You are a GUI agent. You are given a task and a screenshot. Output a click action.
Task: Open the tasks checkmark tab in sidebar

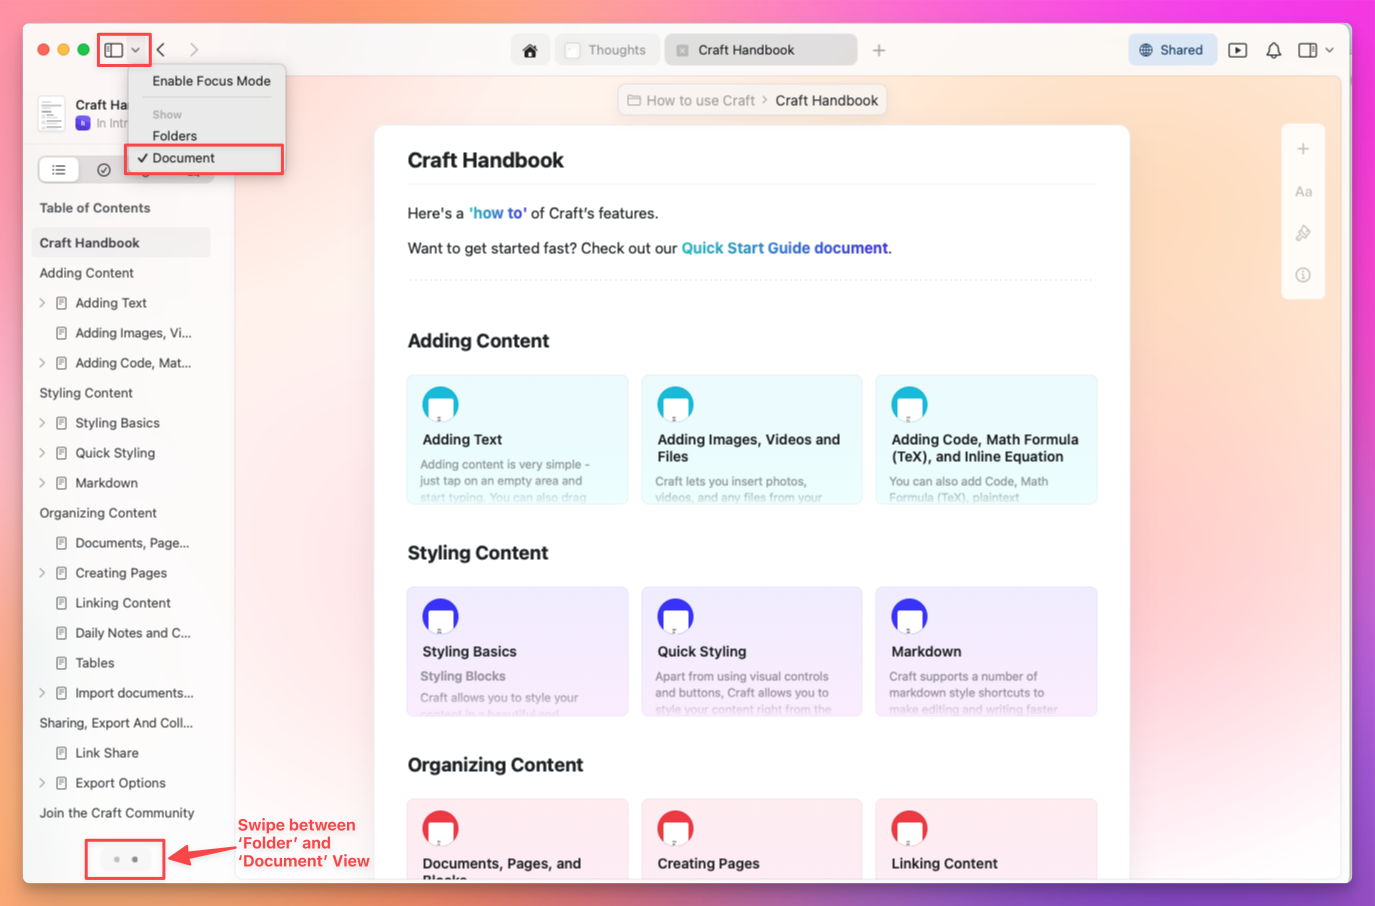pos(104,170)
